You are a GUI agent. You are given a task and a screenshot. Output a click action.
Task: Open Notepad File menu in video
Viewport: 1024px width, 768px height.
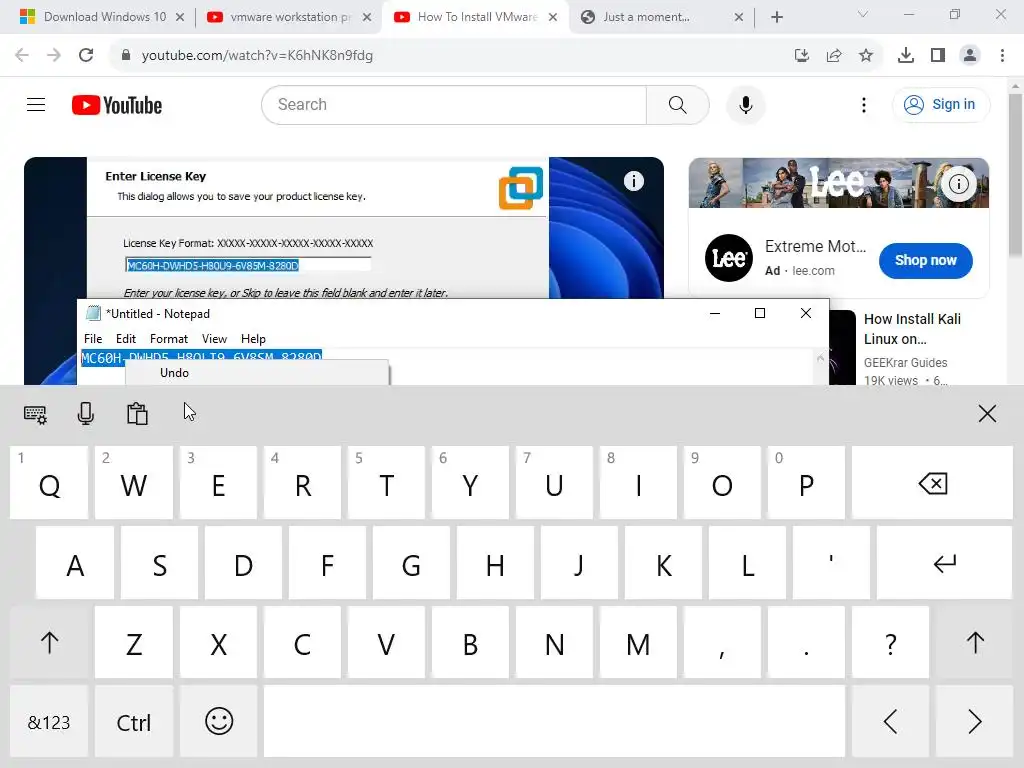click(93, 339)
